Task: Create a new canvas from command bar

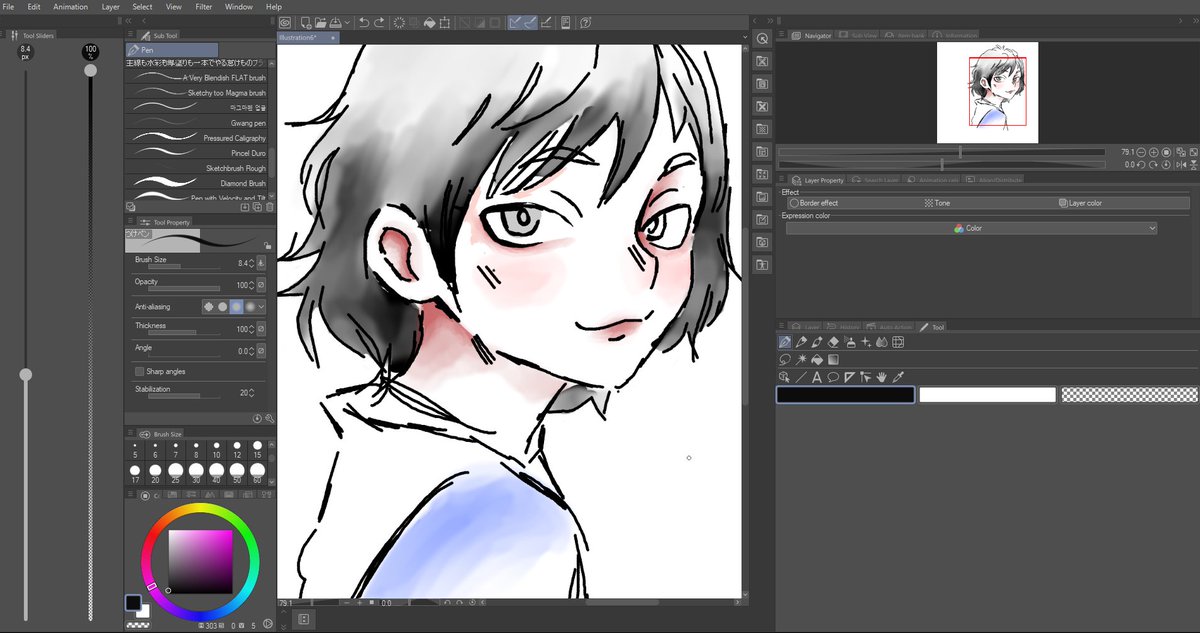Action: (x=306, y=22)
